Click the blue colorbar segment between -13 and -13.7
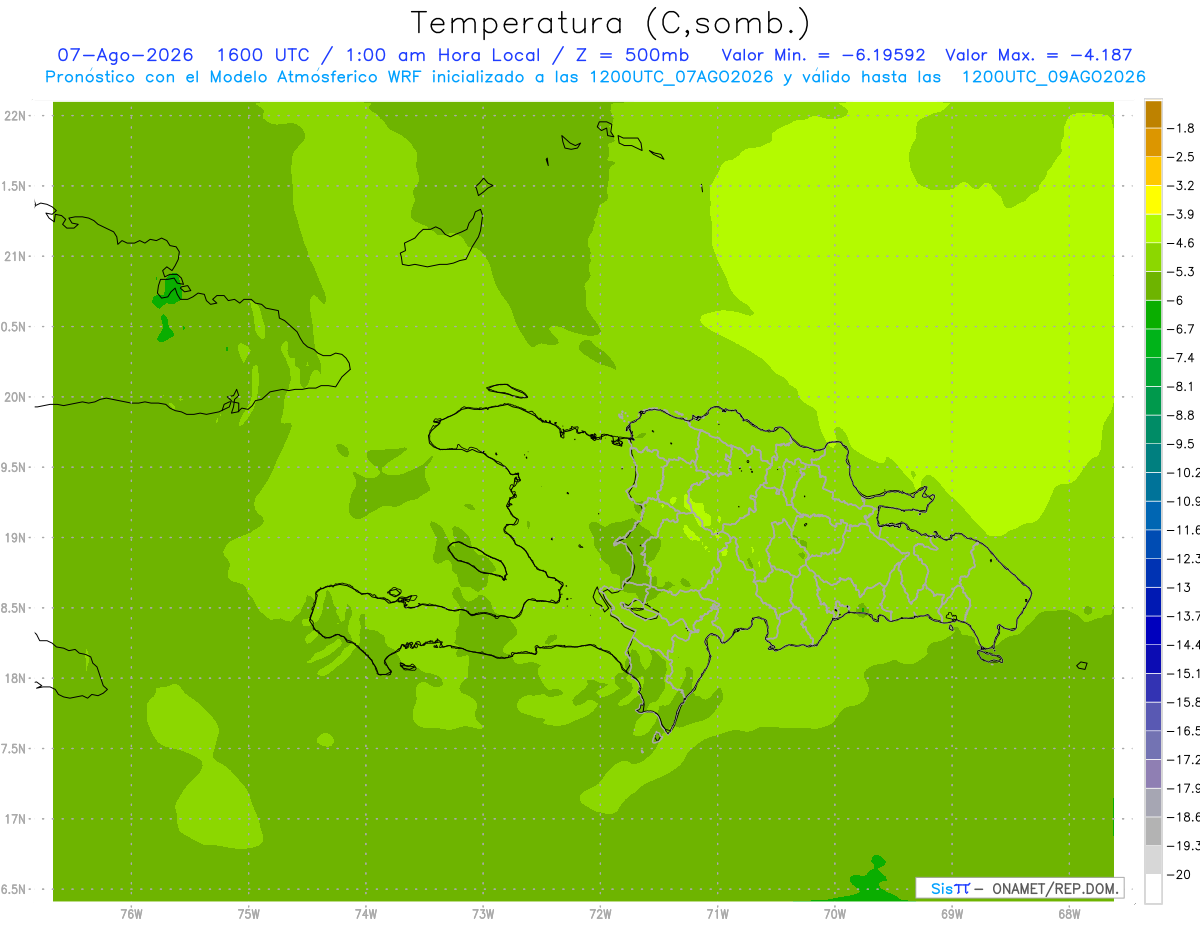 point(1153,602)
